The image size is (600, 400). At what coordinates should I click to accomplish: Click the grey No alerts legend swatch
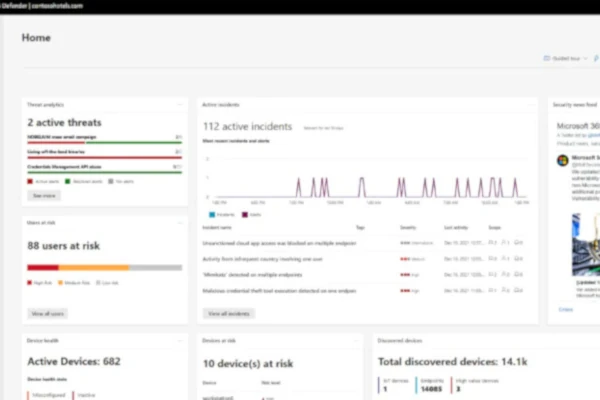pyautogui.click(x=111, y=181)
